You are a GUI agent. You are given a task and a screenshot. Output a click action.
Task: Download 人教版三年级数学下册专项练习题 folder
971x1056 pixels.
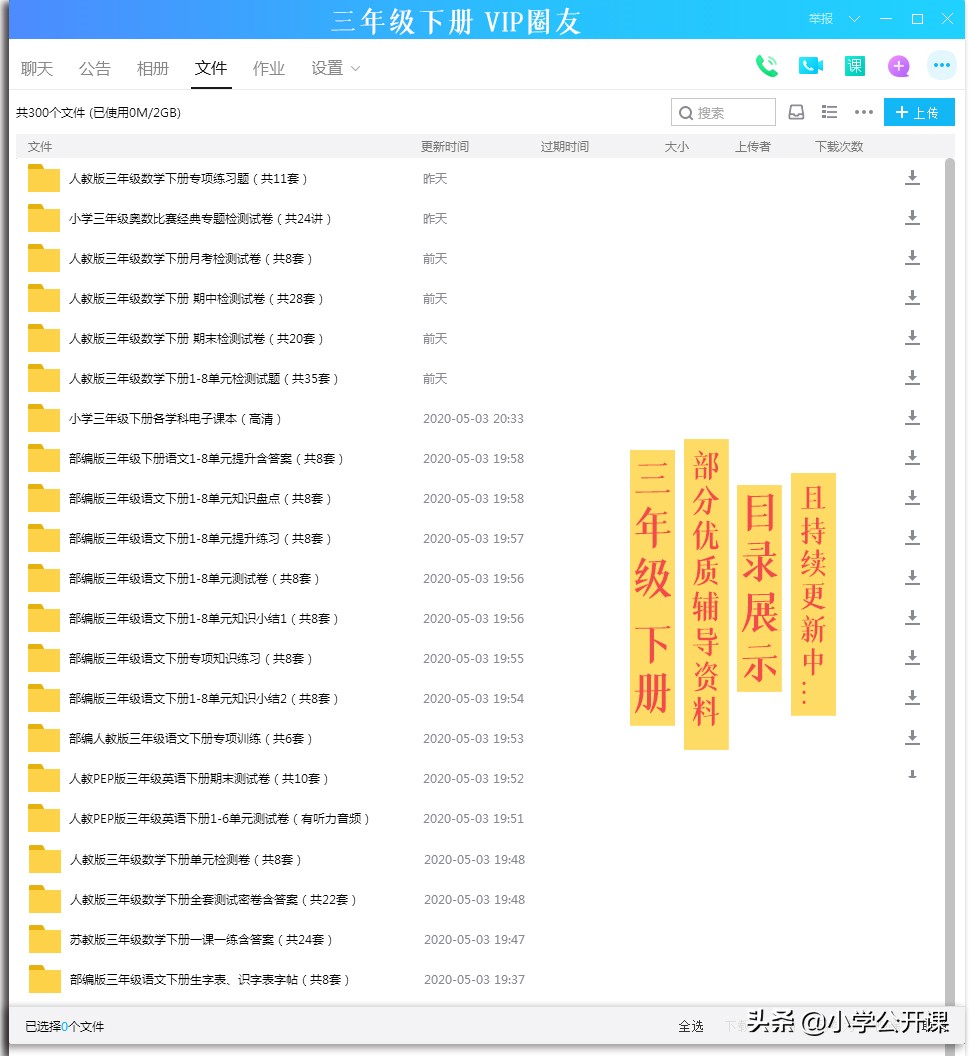pos(912,178)
